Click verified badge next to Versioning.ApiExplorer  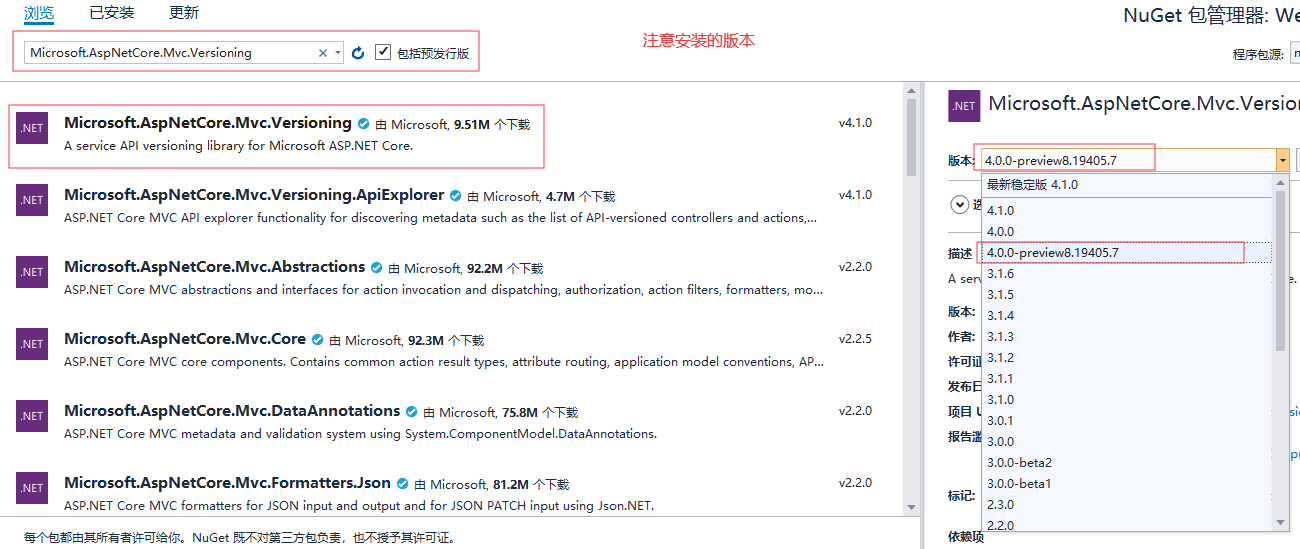(x=456, y=196)
